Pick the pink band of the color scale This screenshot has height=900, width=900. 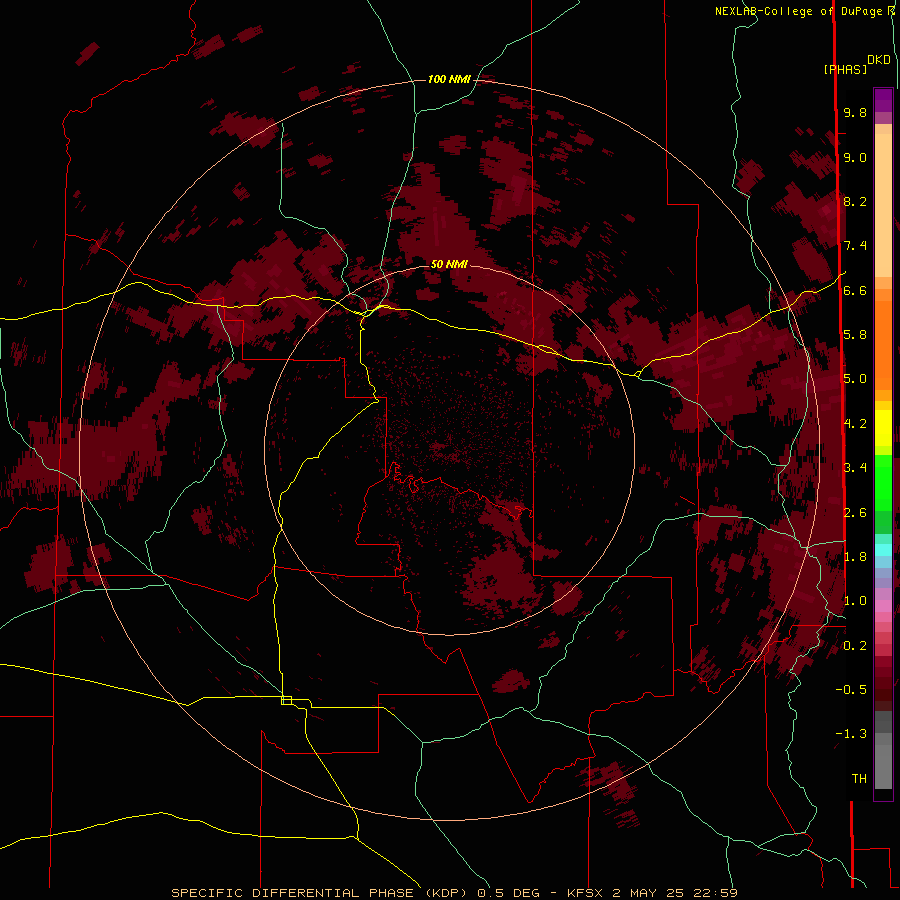[883, 606]
